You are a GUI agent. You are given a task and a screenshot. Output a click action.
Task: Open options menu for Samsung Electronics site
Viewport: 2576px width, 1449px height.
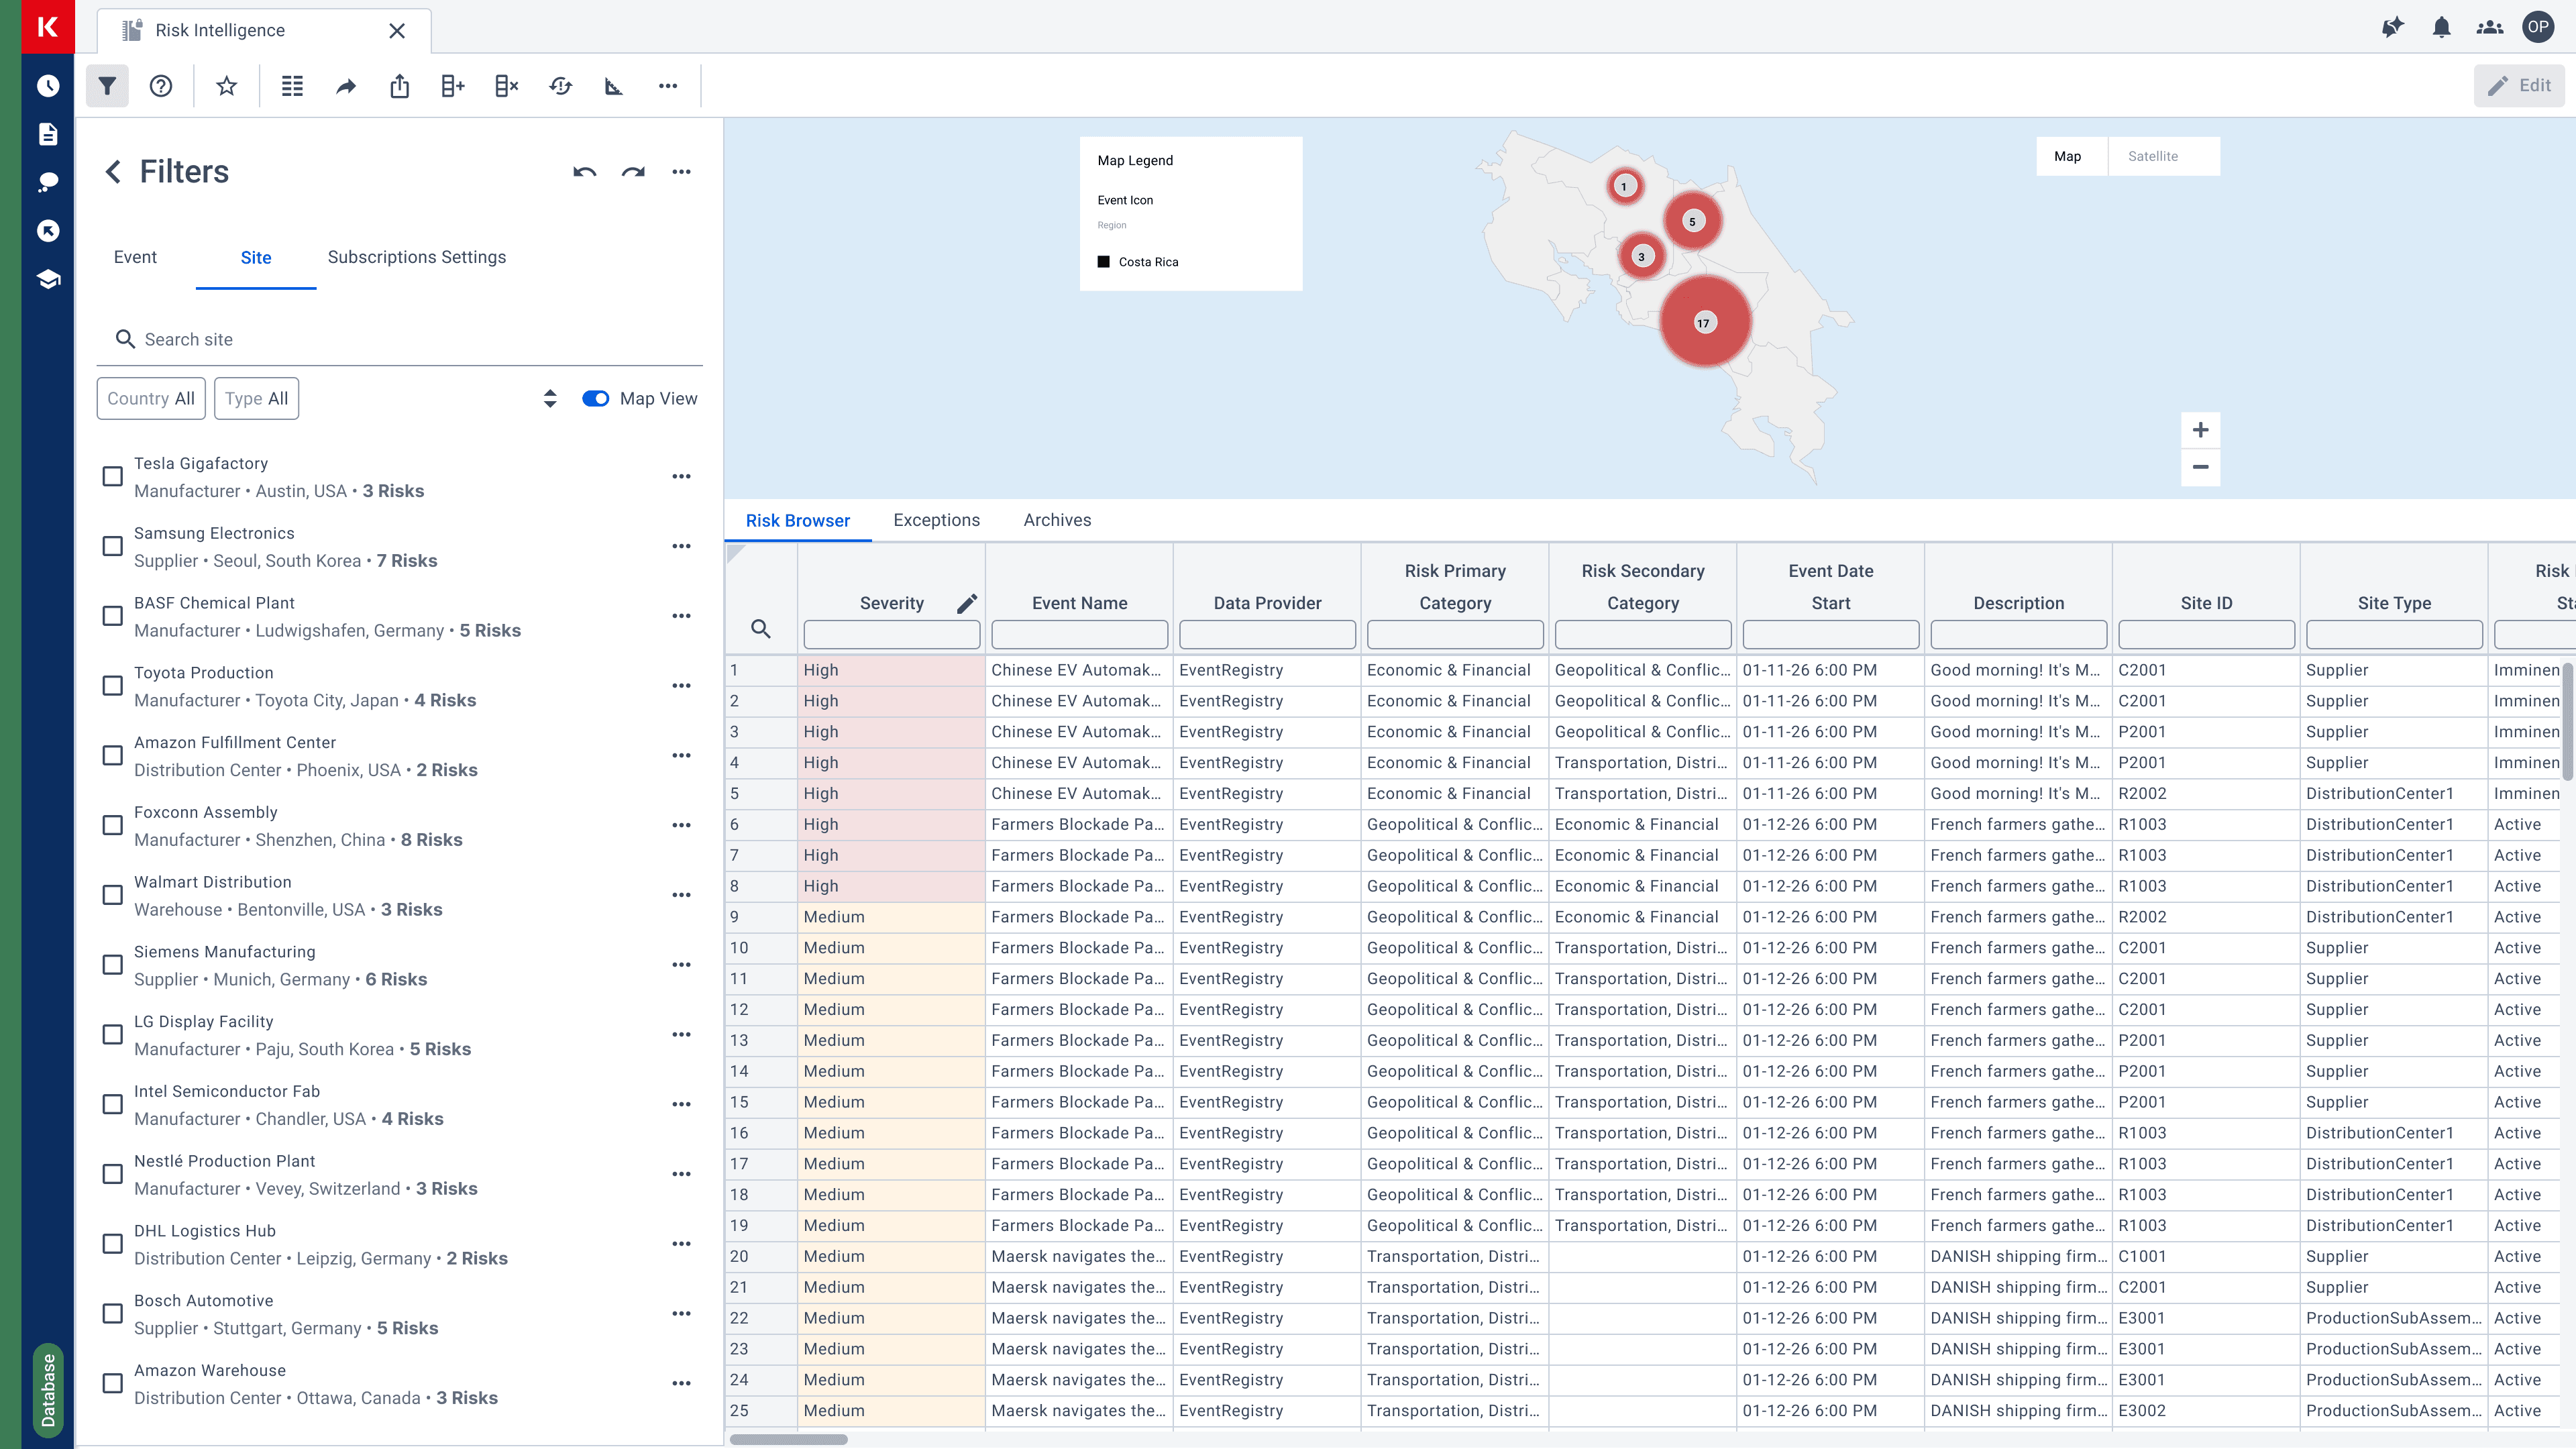pyautogui.click(x=681, y=546)
